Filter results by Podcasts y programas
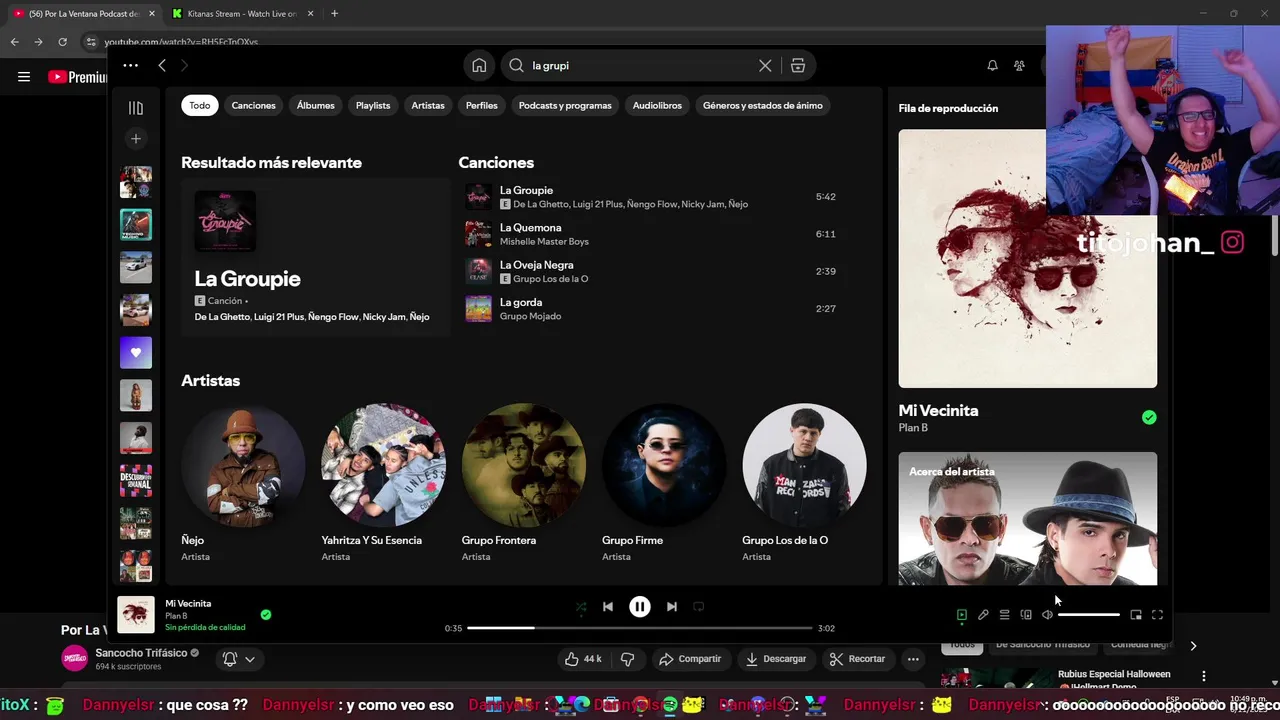 (x=565, y=105)
